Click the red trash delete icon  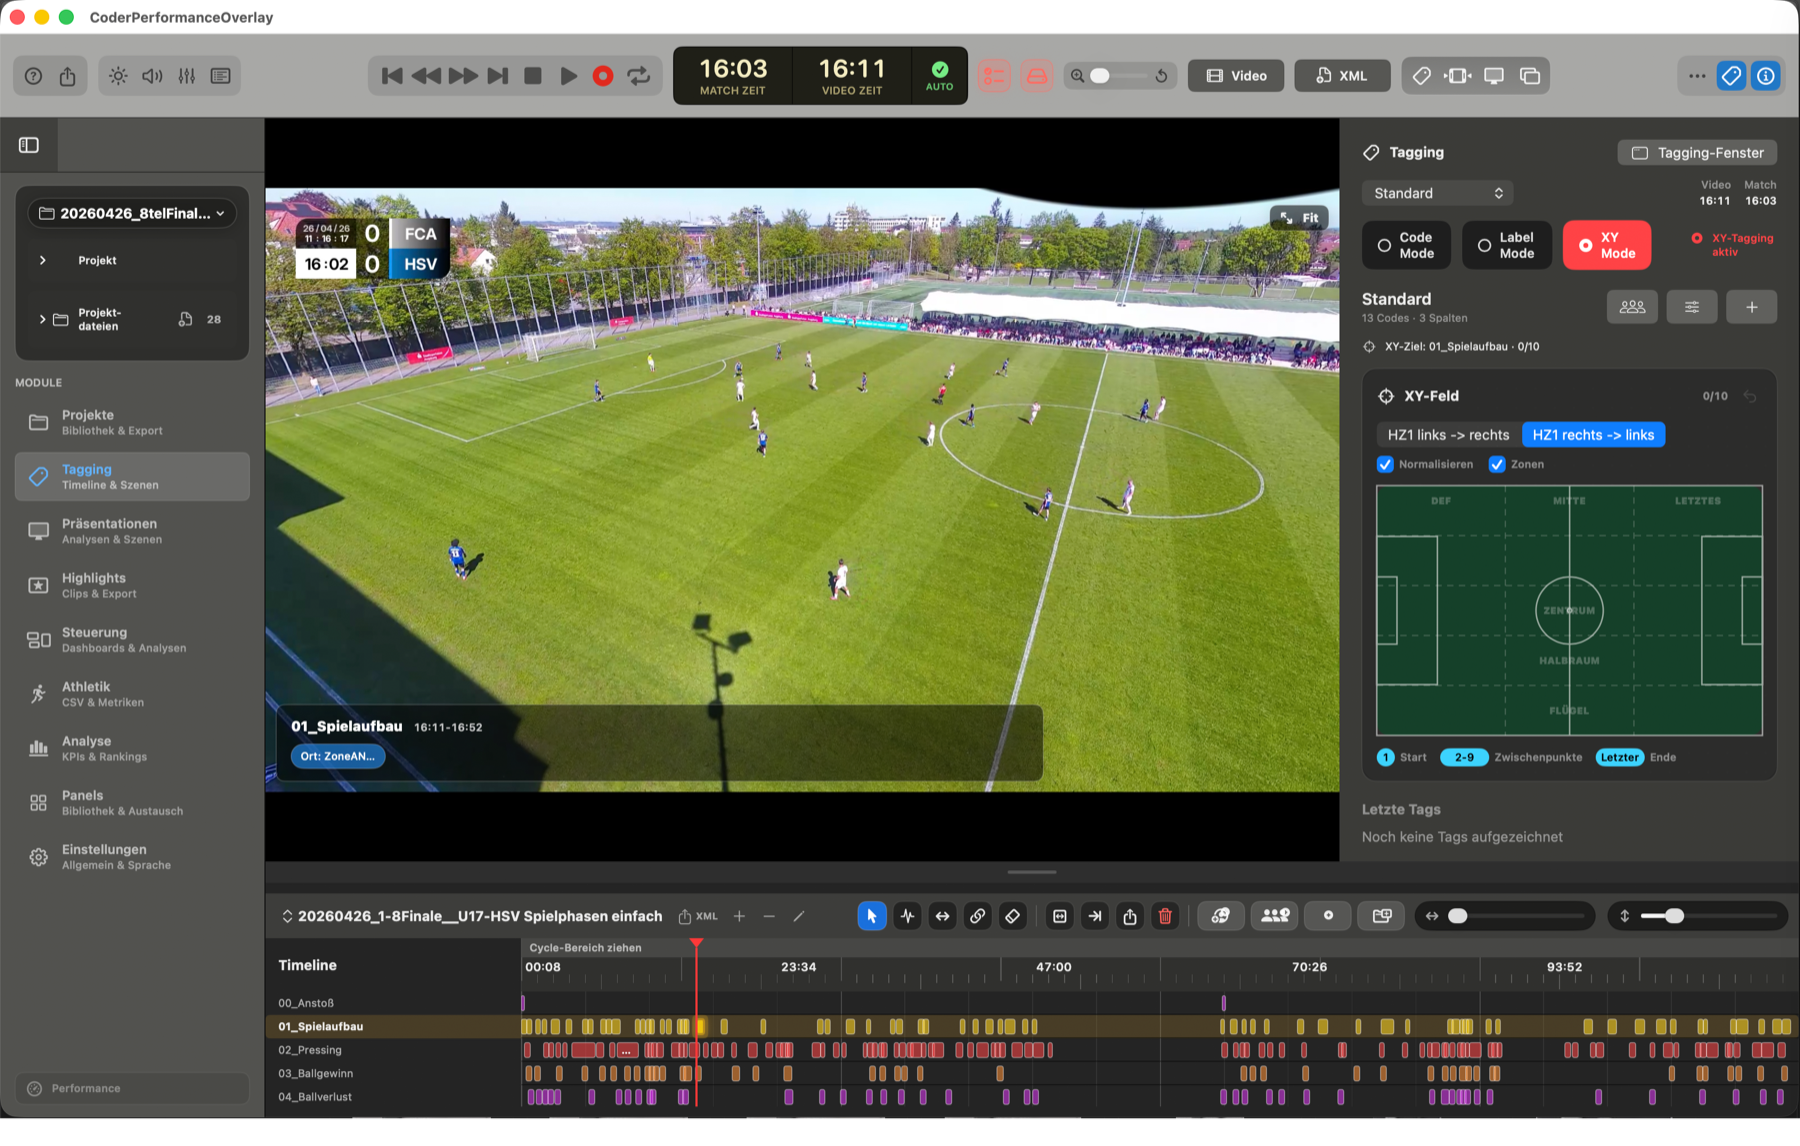tap(1165, 916)
